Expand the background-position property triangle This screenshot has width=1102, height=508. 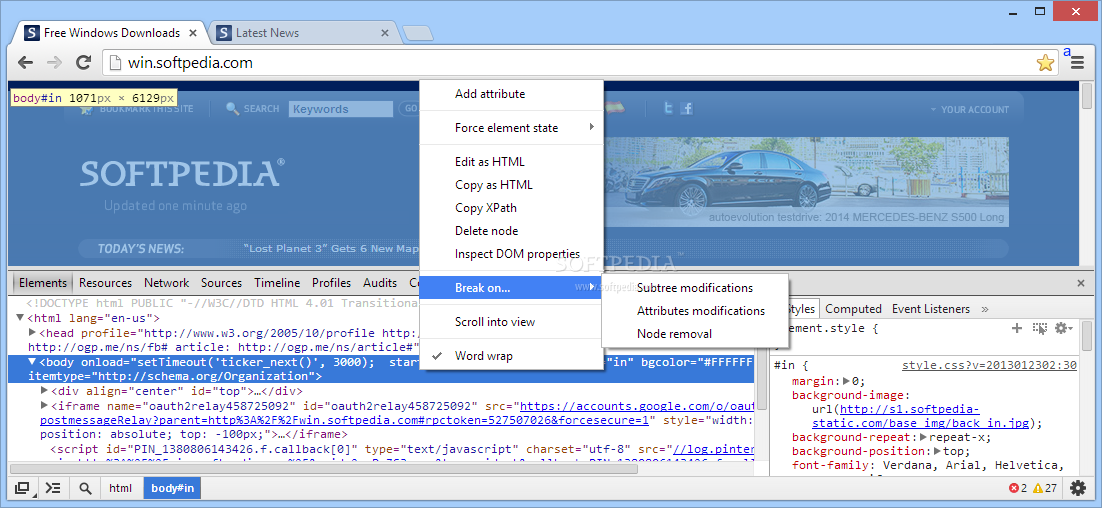(937, 451)
